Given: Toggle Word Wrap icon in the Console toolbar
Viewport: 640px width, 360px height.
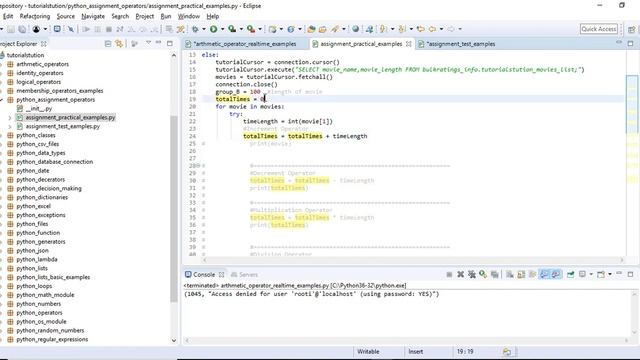Looking at the screenshot, I should (533, 274).
